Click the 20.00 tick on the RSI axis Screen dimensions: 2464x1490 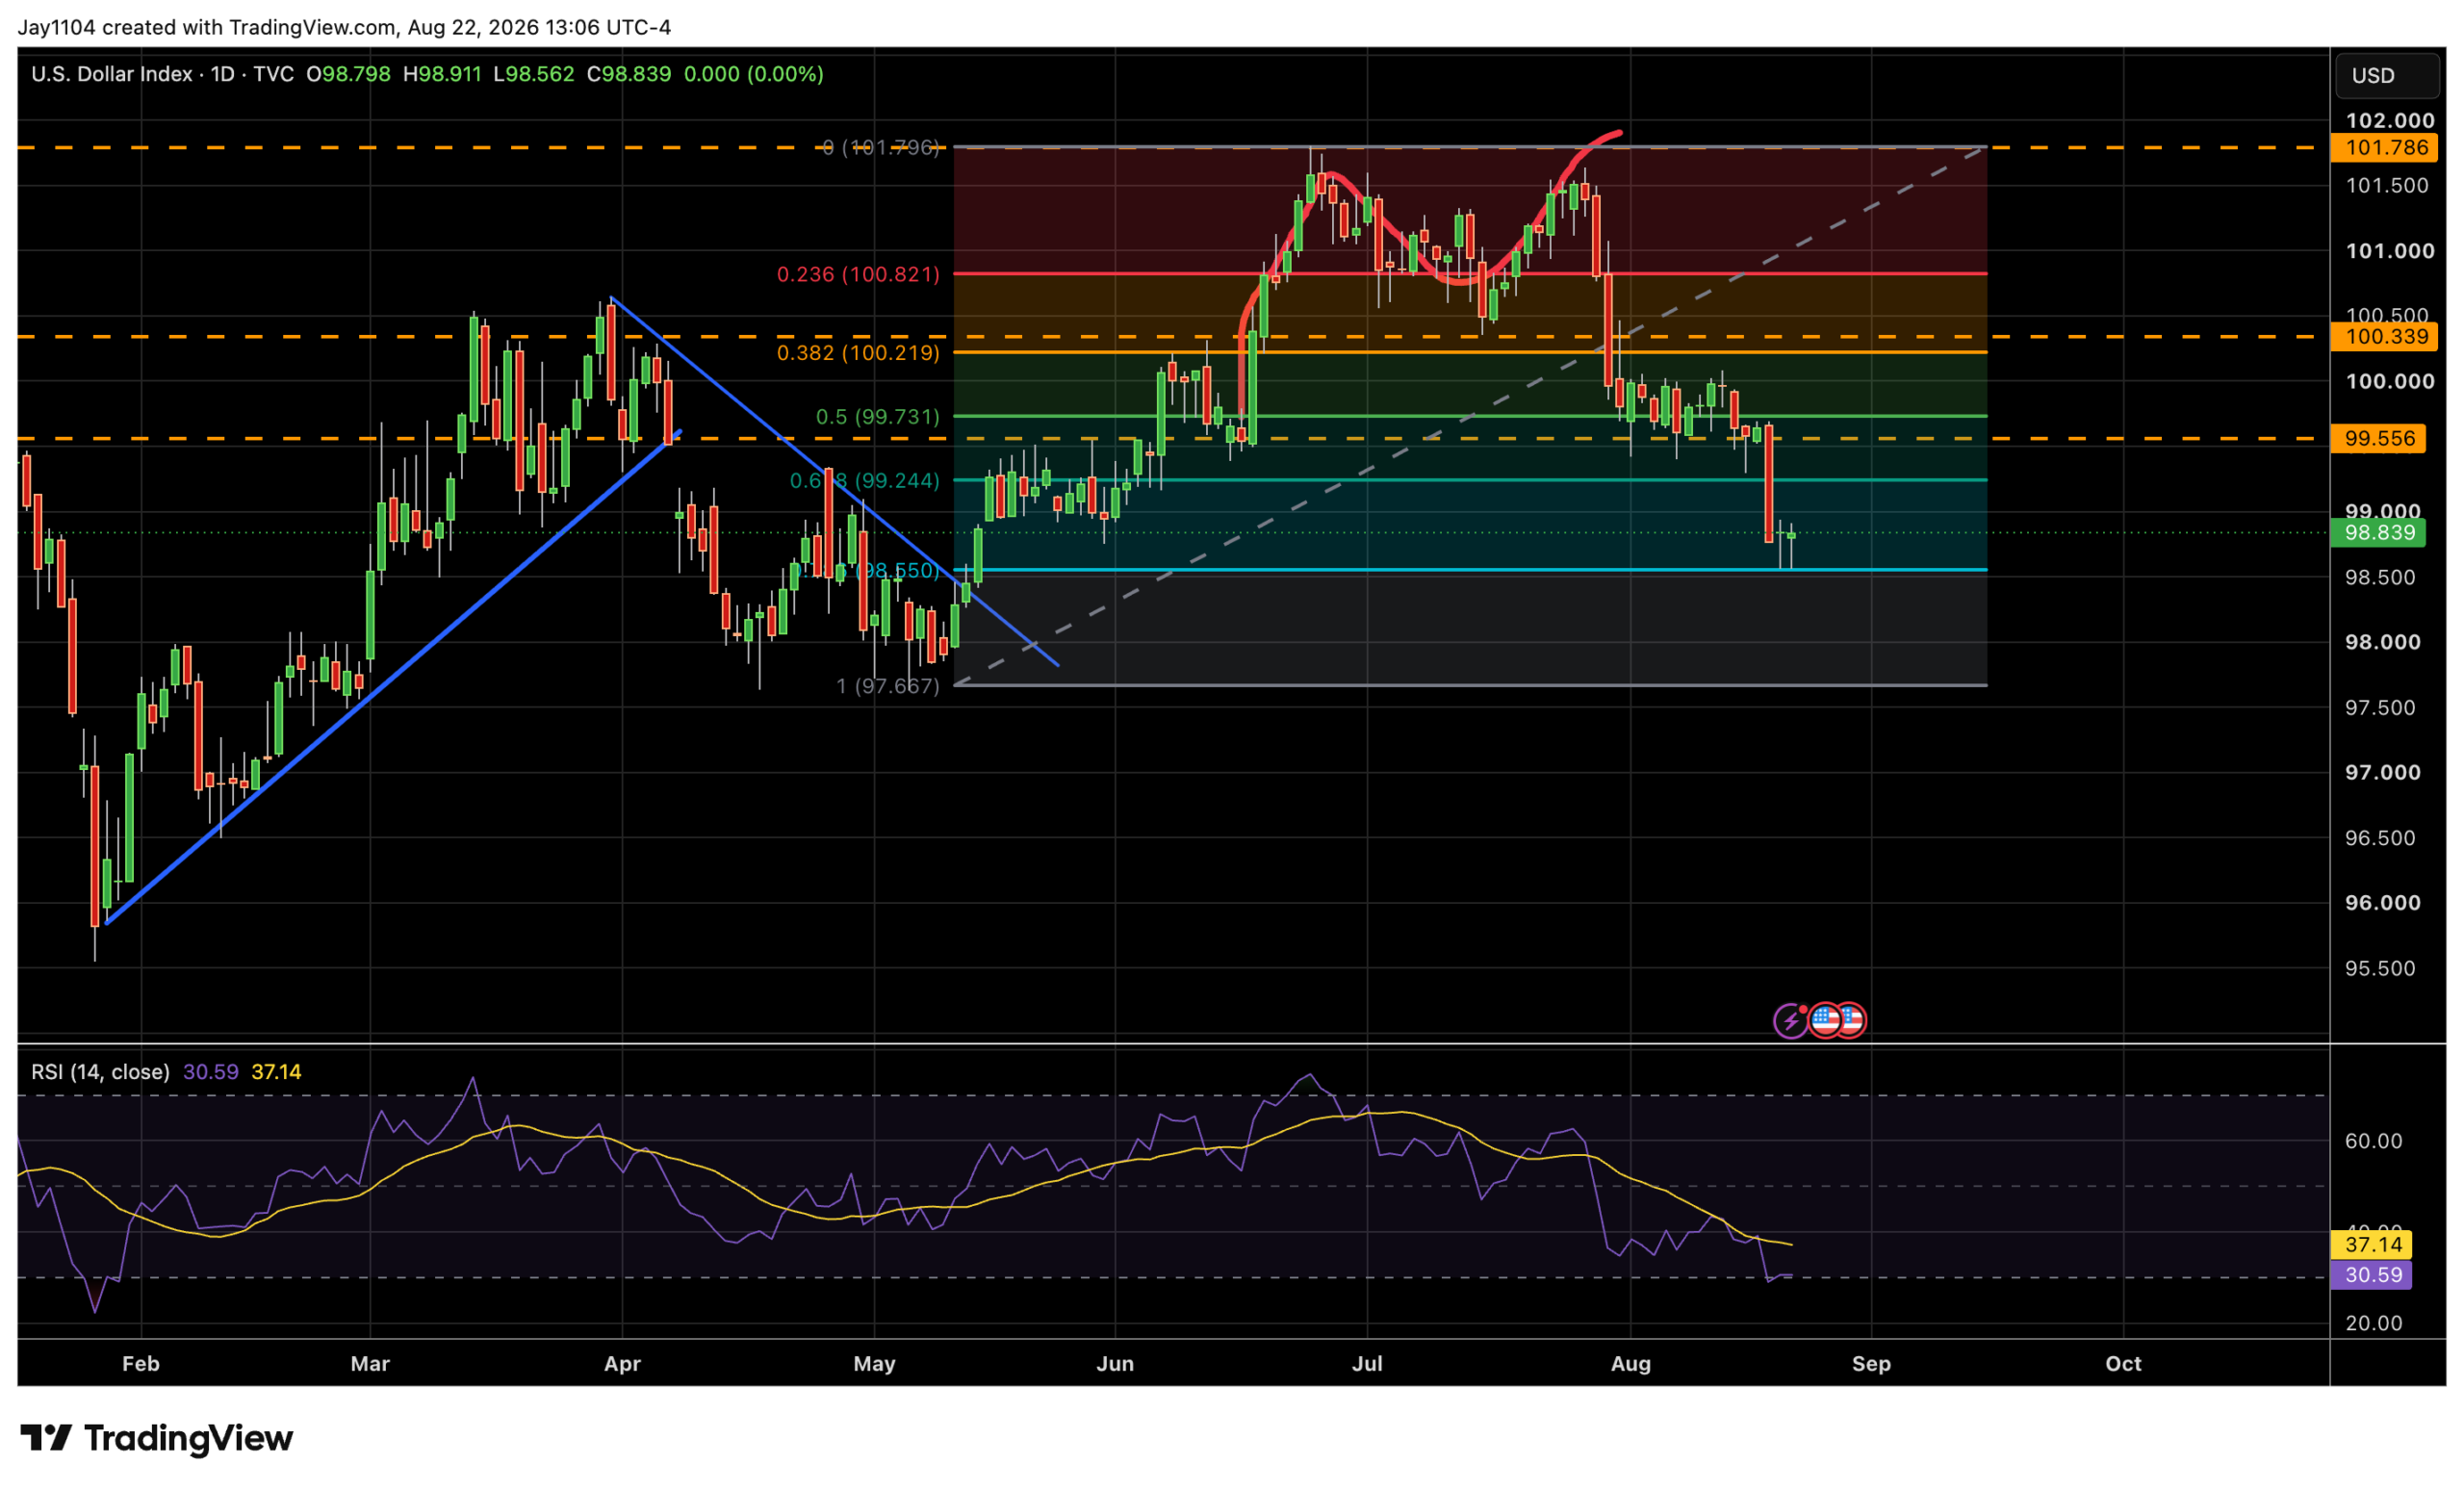click(2373, 1324)
